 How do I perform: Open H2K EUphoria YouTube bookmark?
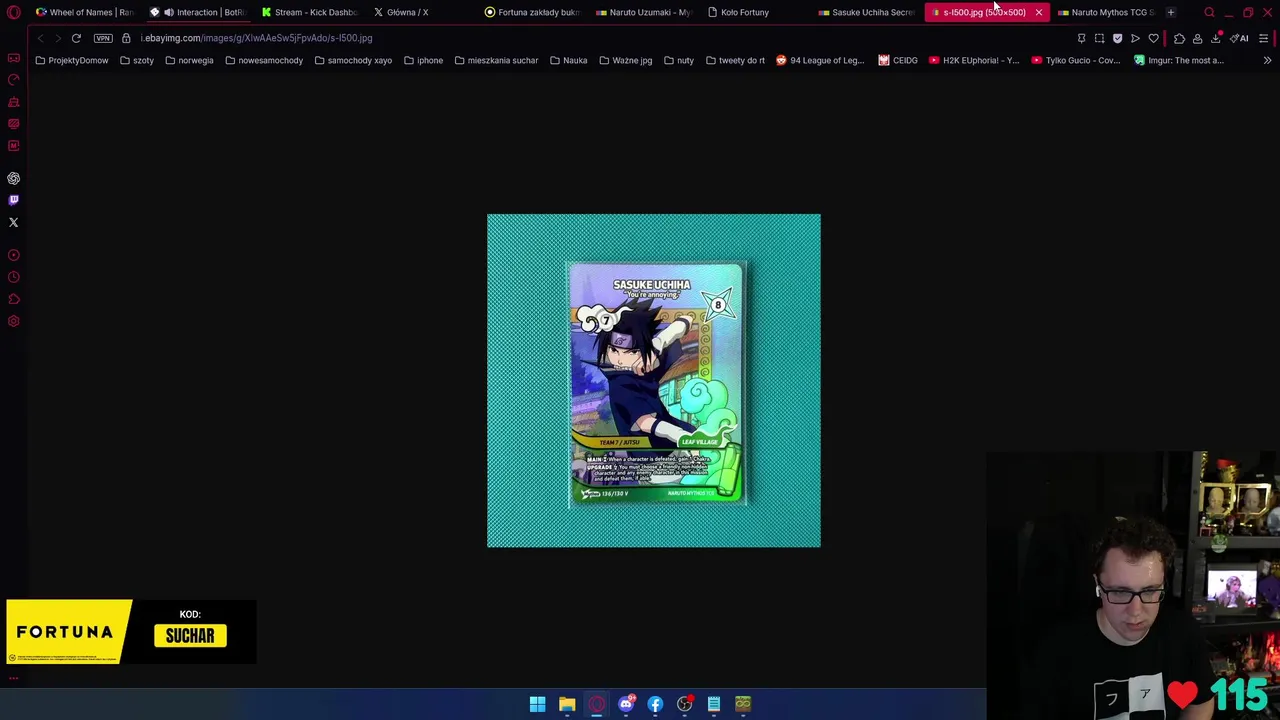[974, 60]
